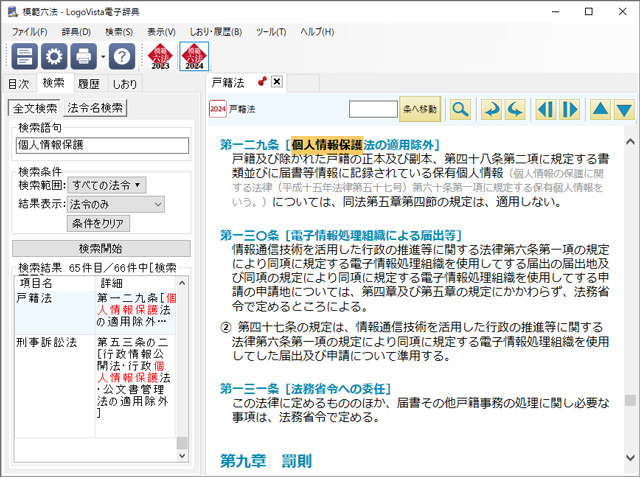Image resolution: width=640 pixels, height=478 pixels.
Task: Click the 第九章 罰則 chapter heading
Action: [x=266, y=461]
